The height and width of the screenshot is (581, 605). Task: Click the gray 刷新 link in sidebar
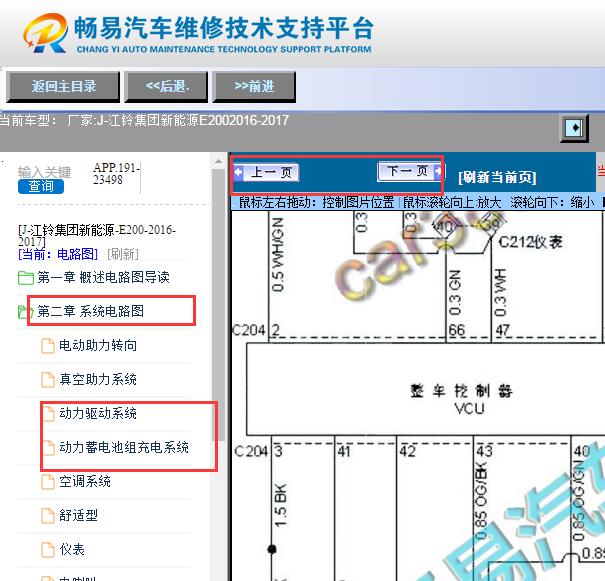pyautogui.click(x=123, y=254)
